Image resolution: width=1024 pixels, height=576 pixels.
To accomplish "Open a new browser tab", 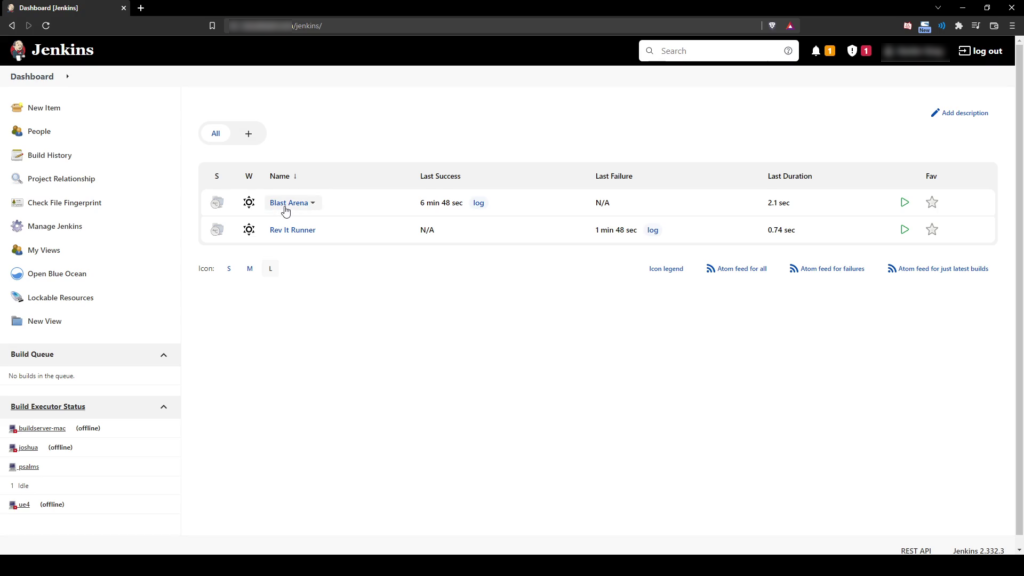I will (x=140, y=8).
